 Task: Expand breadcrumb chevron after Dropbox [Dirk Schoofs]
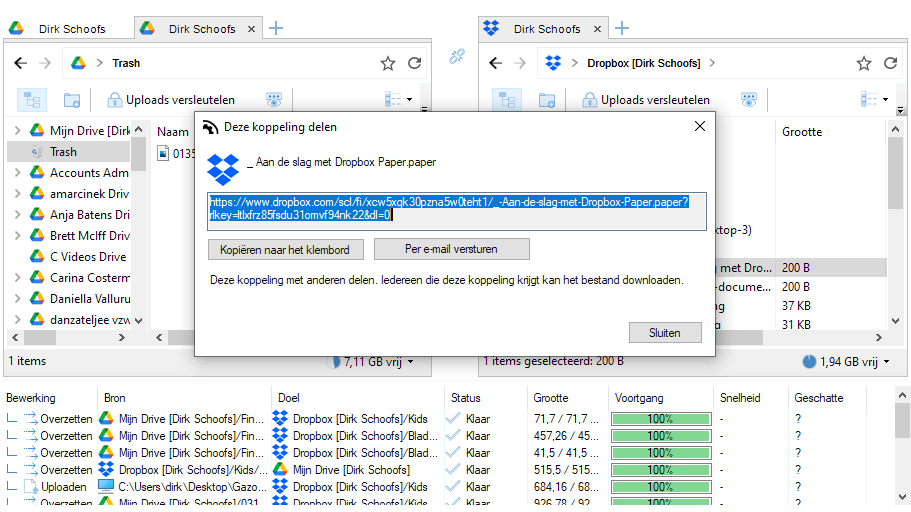click(x=712, y=63)
